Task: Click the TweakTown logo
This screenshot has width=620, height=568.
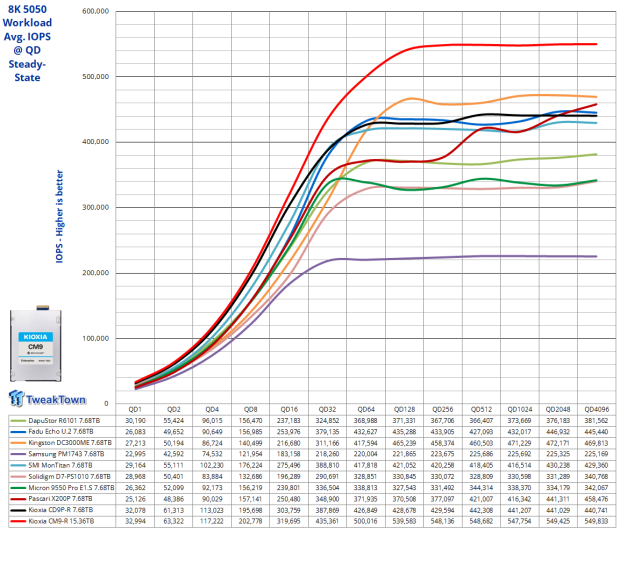Action: pos(47,399)
